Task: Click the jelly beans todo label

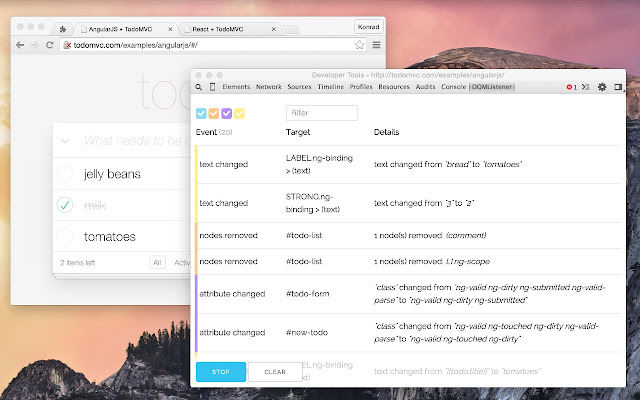Action: click(112, 174)
